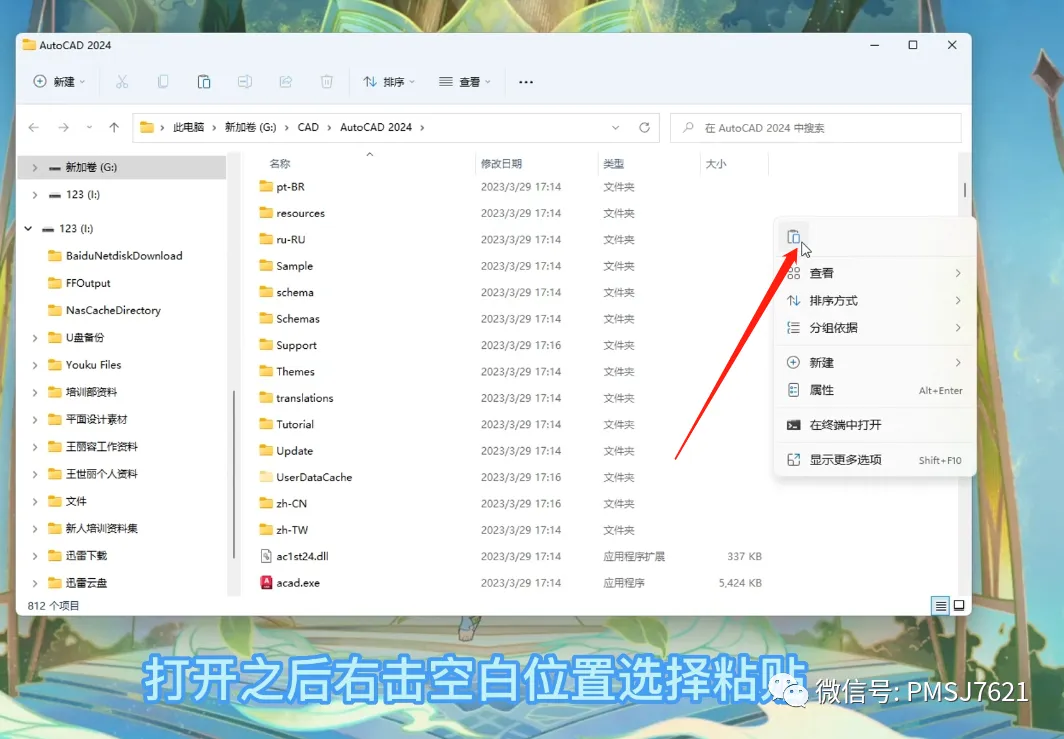Expand the Youku Files folder node

tap(35, 364)
